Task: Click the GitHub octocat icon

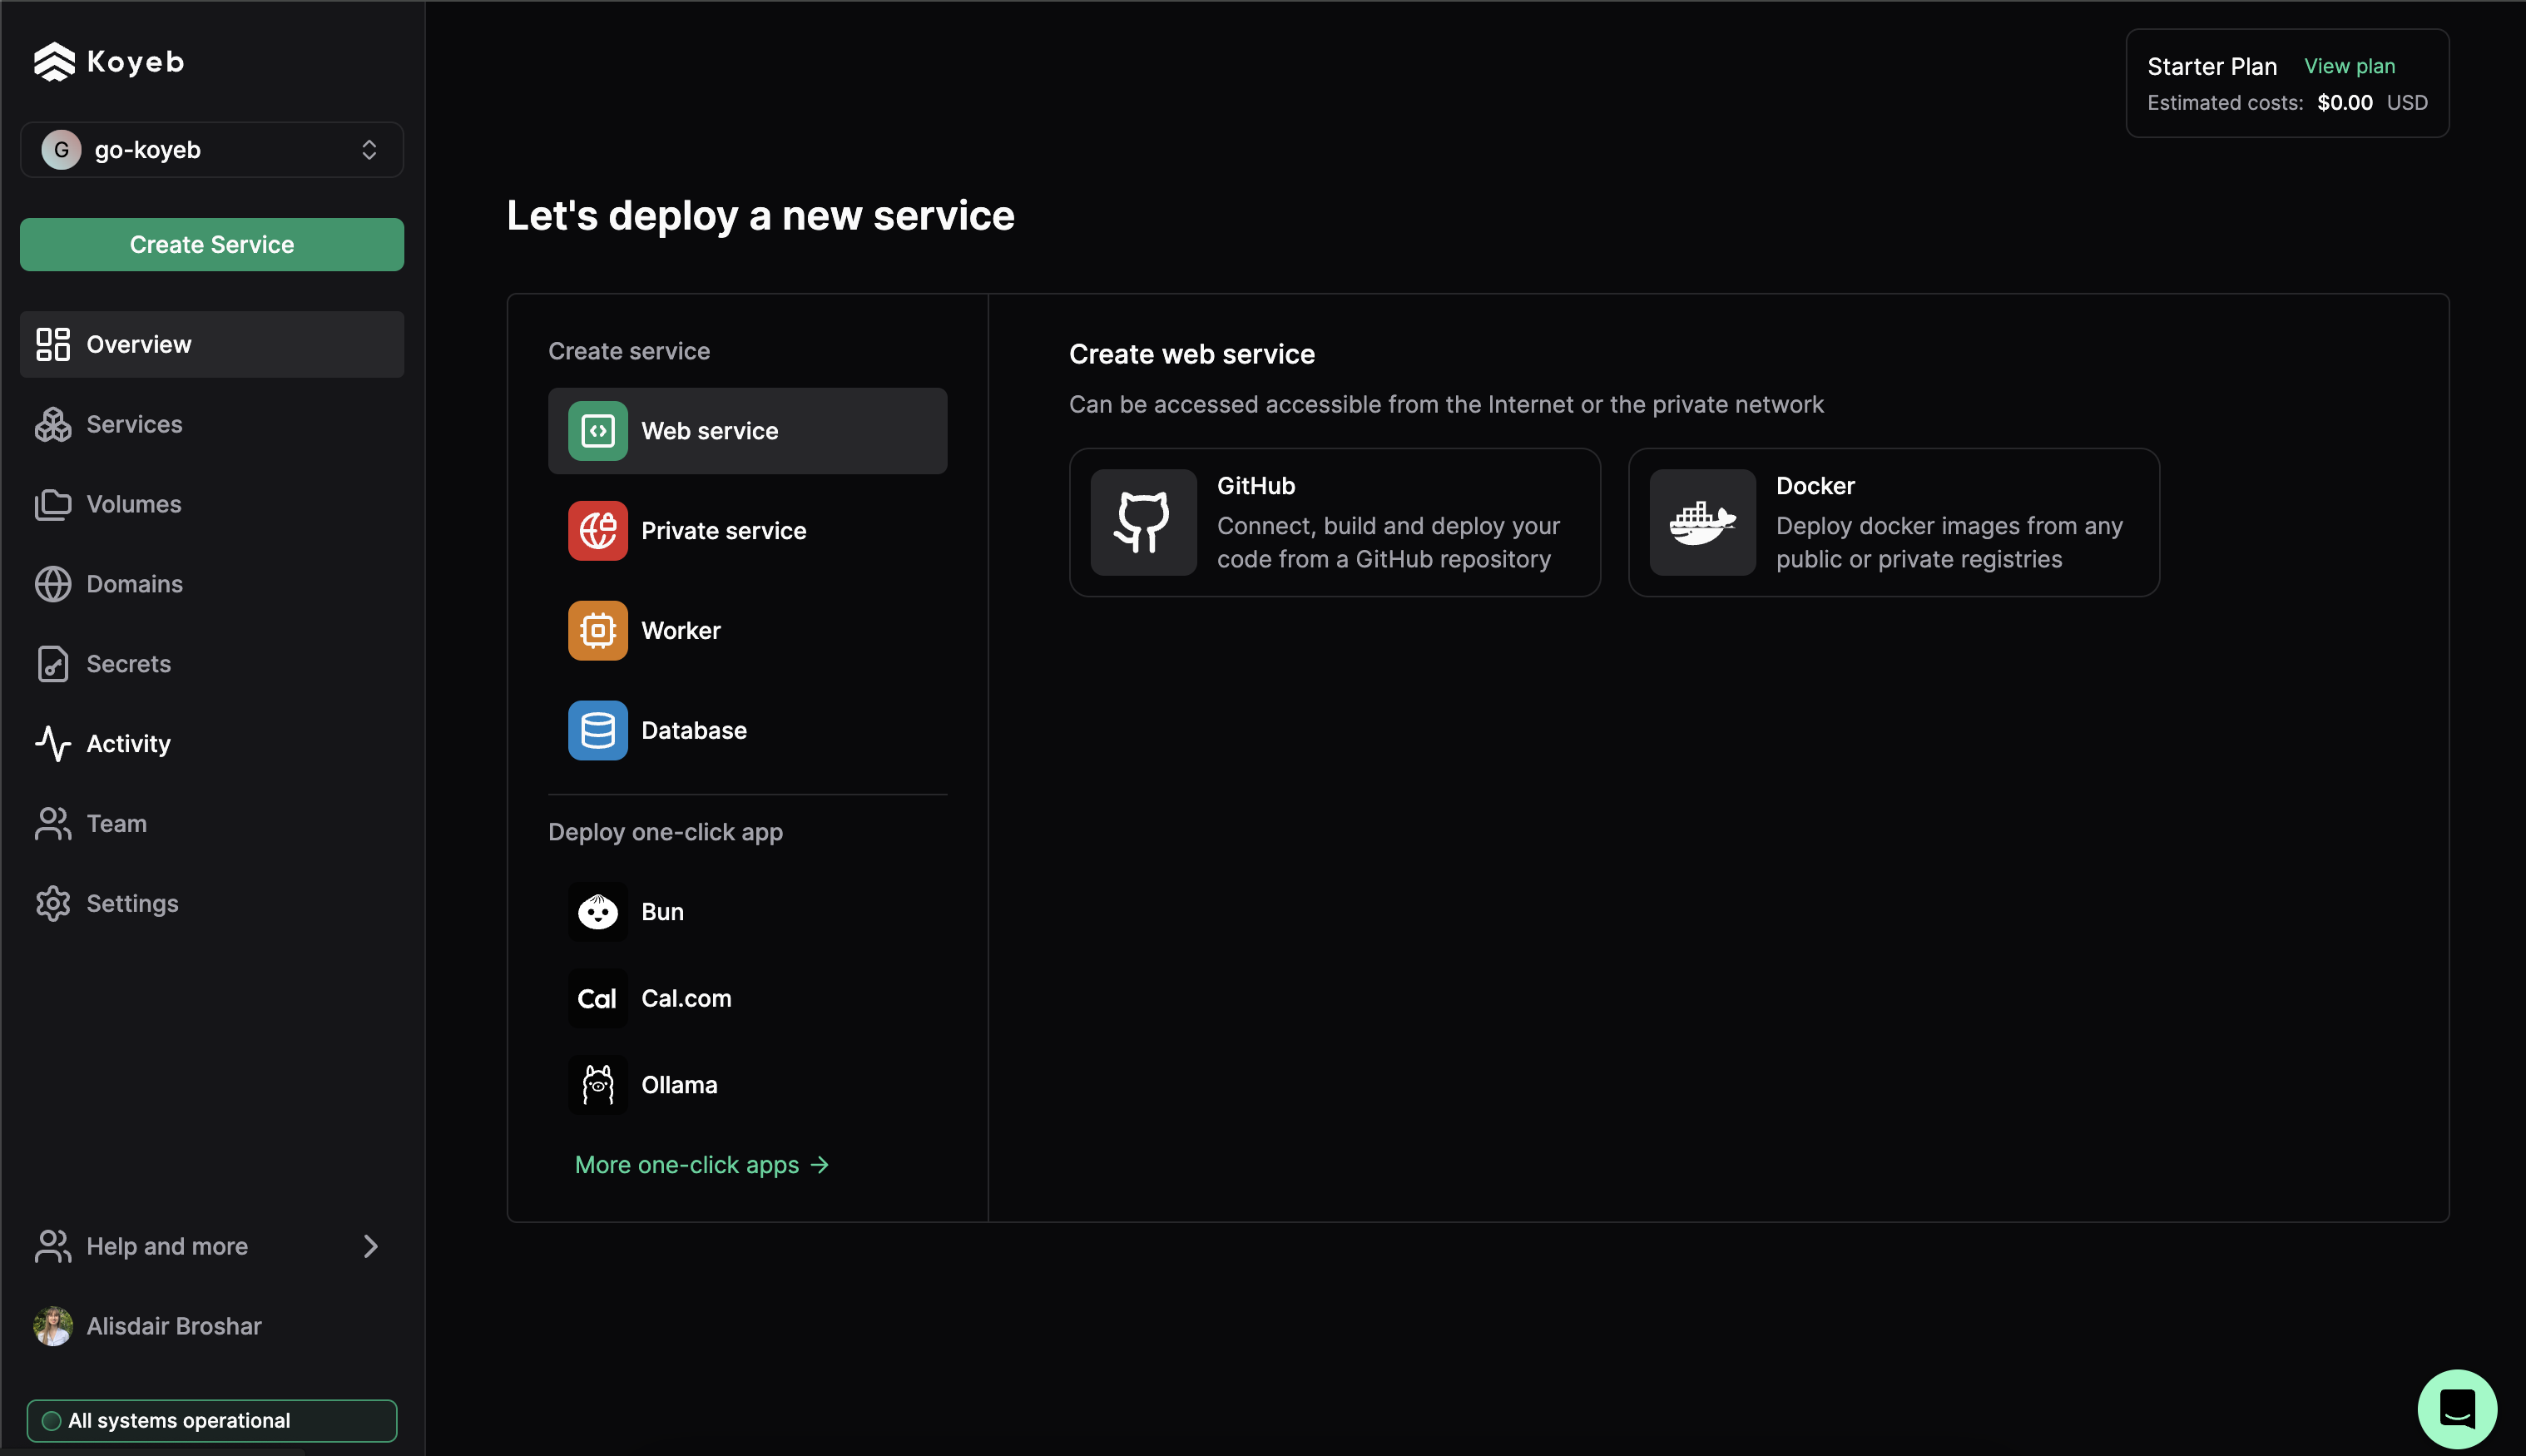Action: tap(1143, 522)
